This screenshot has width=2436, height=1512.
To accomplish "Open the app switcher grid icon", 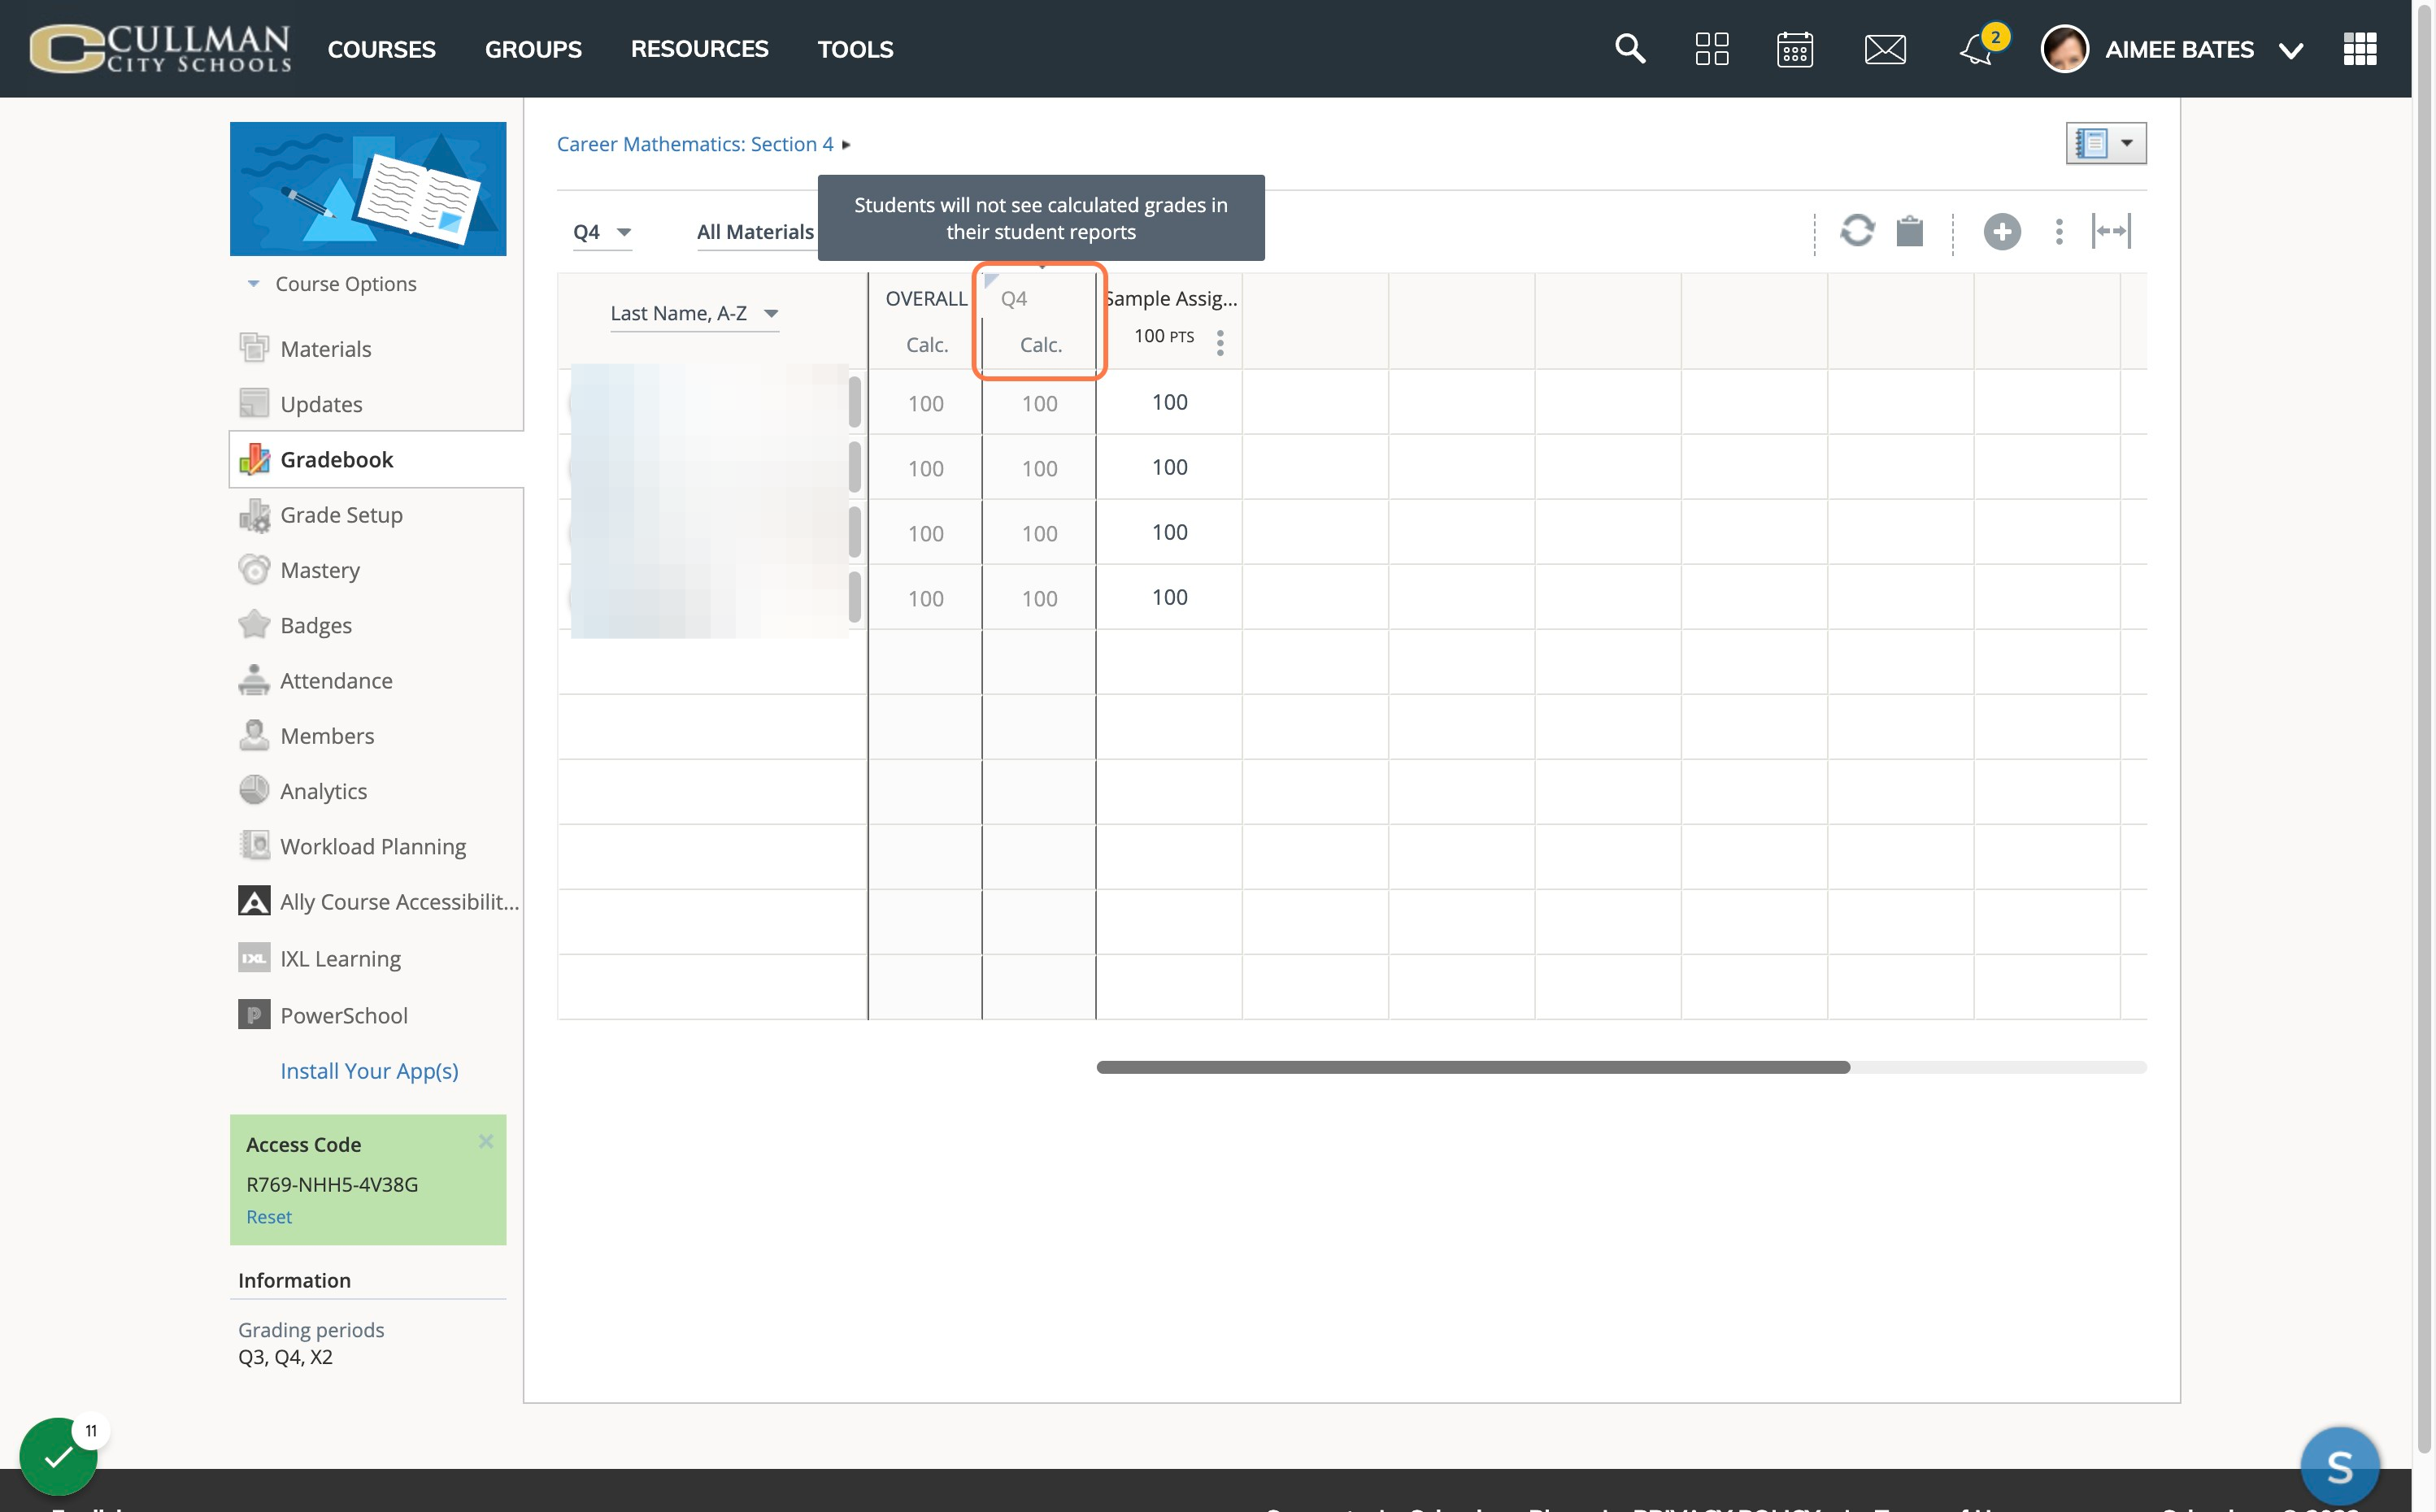I will tap(2360, 48).
